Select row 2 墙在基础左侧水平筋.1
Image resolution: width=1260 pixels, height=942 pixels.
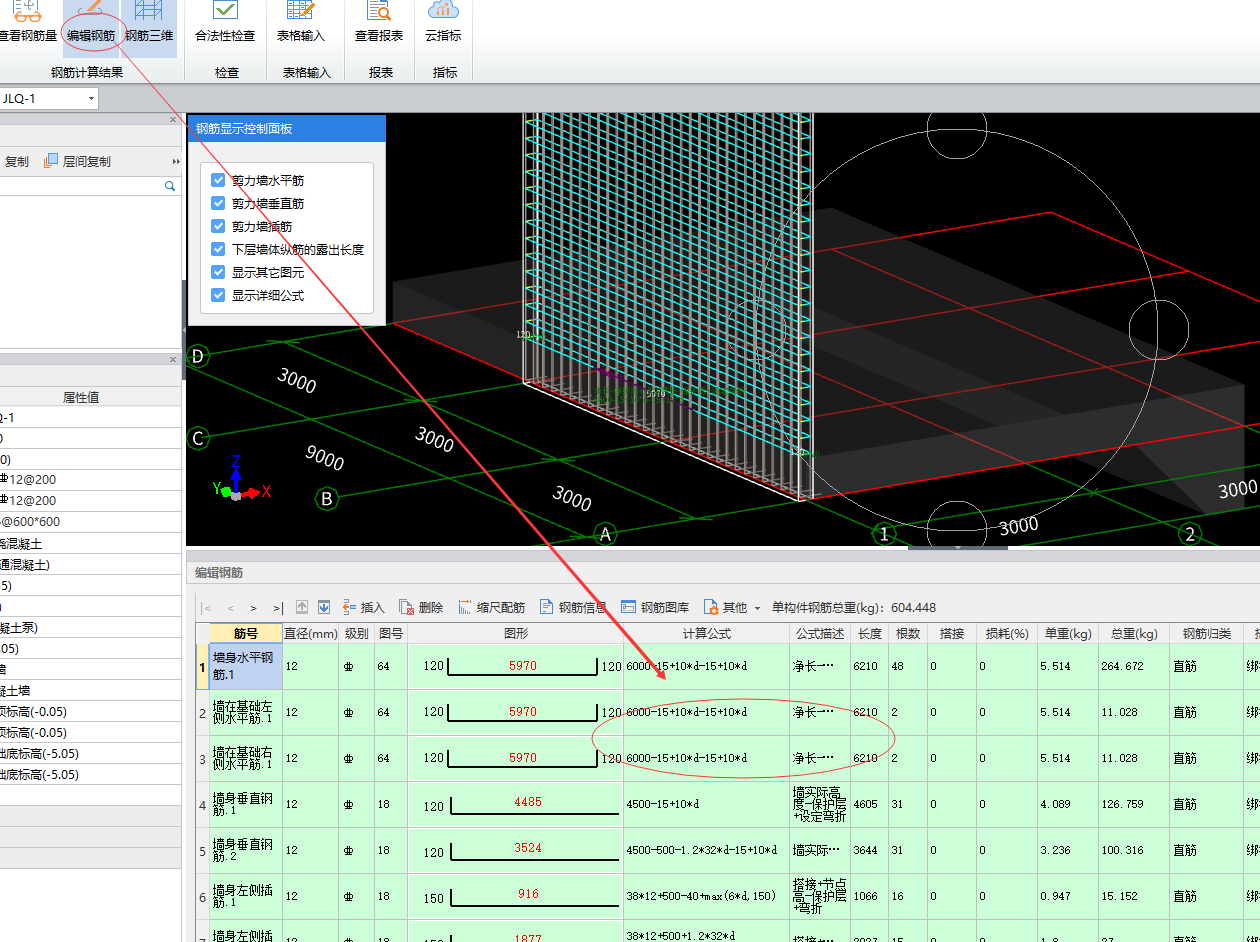click(246, 712)
